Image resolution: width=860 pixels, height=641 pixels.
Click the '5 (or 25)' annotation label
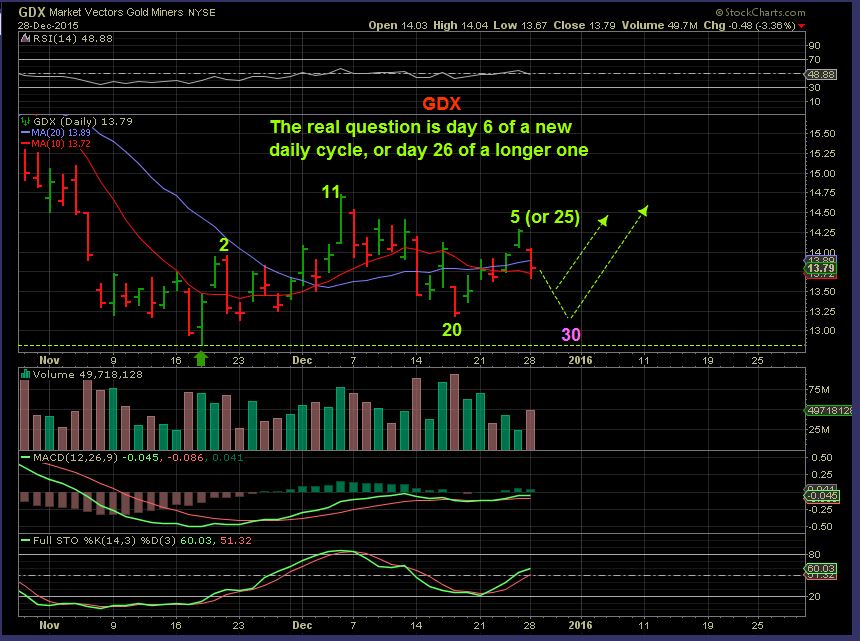coord(545,217)
